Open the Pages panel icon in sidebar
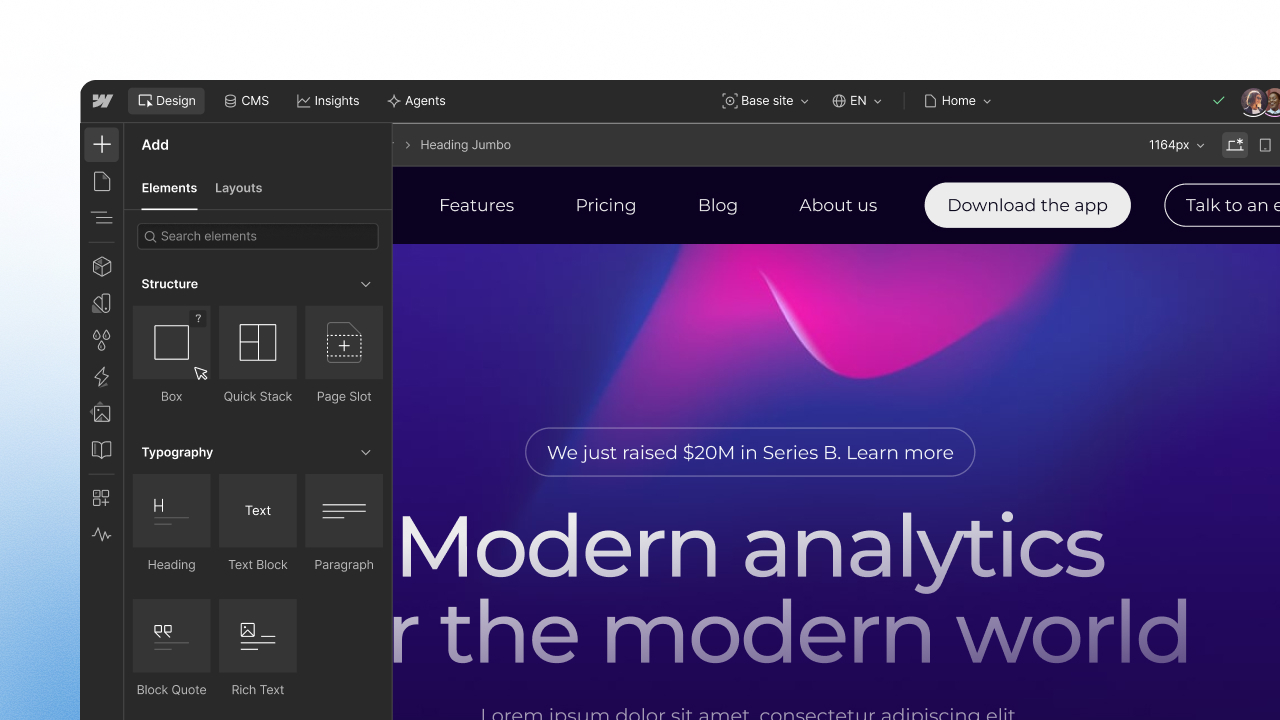Screen dimensions: 1280x720 pyautogui.click(x=102, y=181)
